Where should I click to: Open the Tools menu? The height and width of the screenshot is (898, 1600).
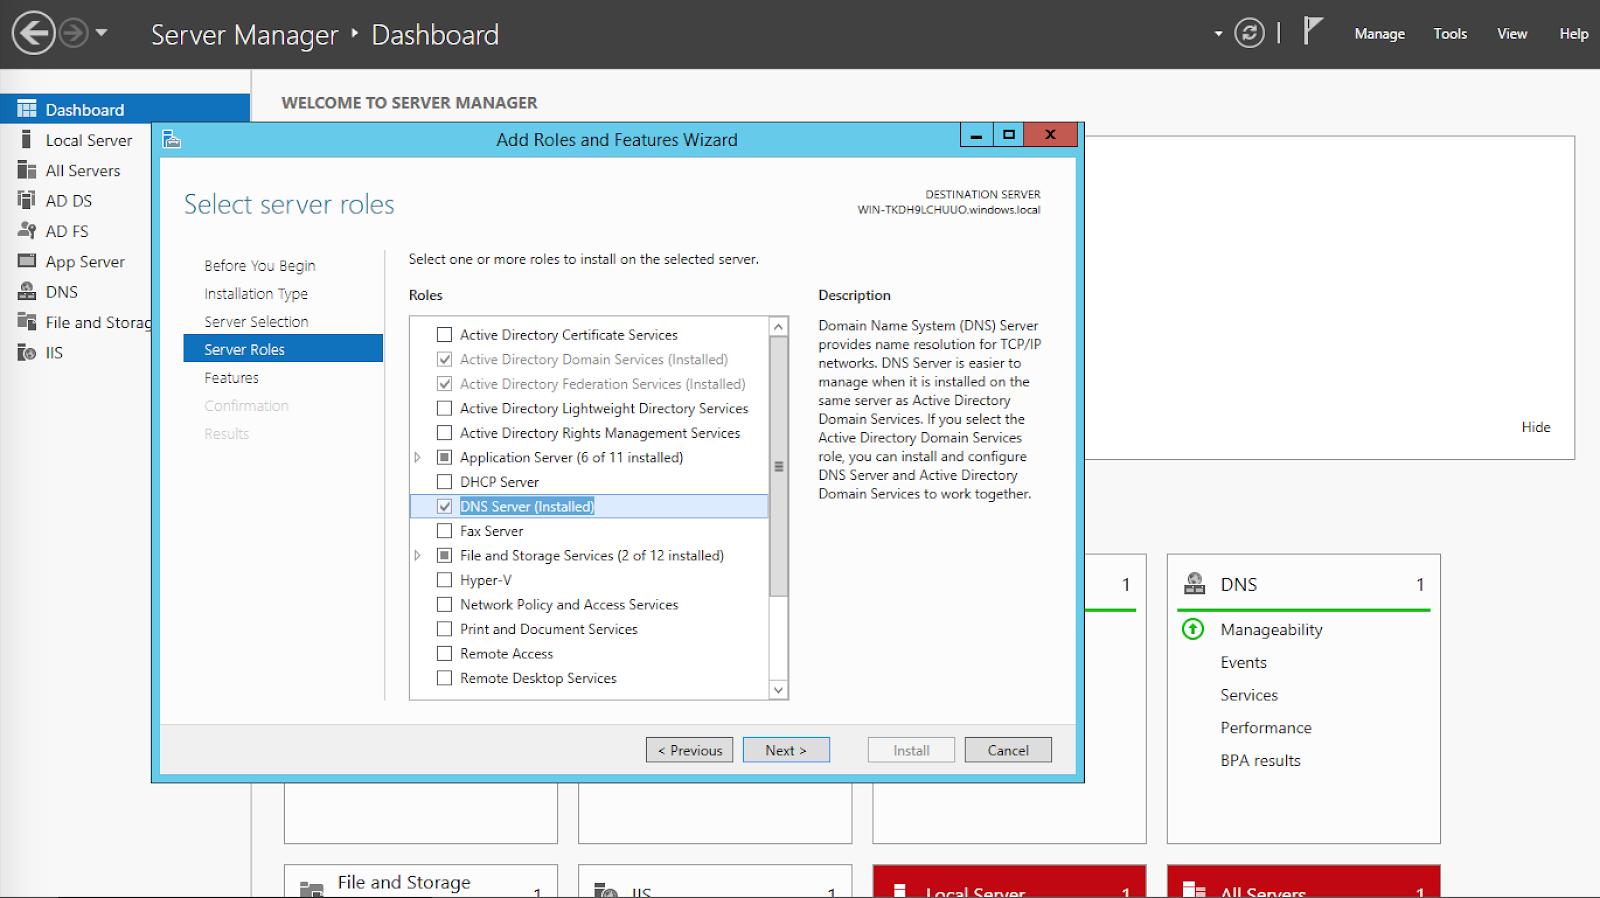click(1450, 34)
